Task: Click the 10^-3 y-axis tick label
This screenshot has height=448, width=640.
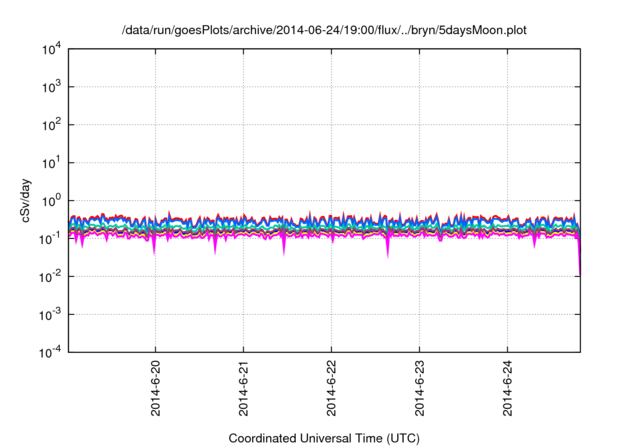Action: coord(51,315)
